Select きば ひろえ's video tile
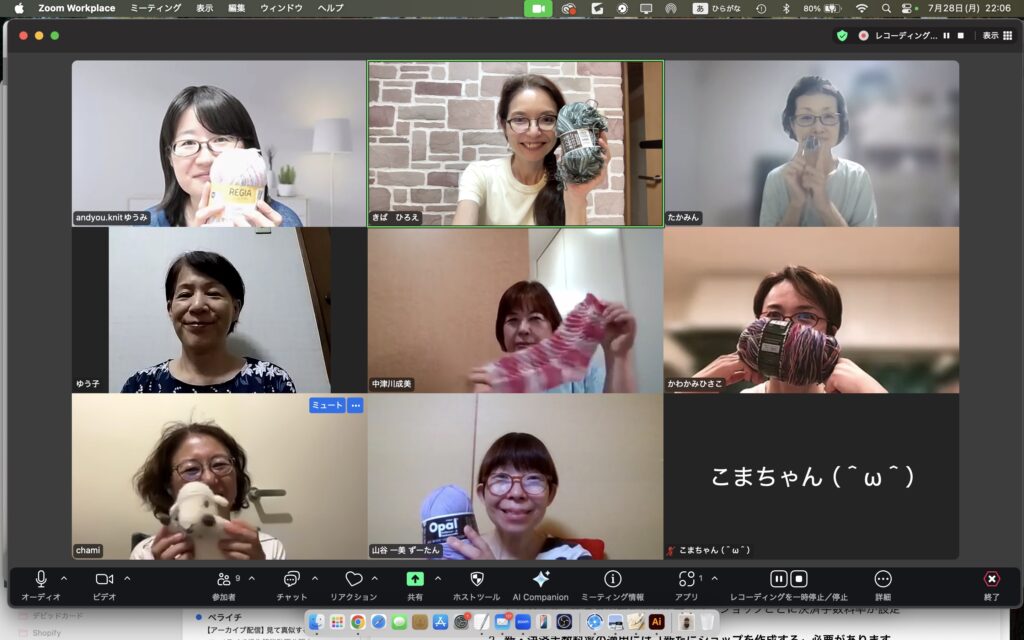 coord(515,144)
